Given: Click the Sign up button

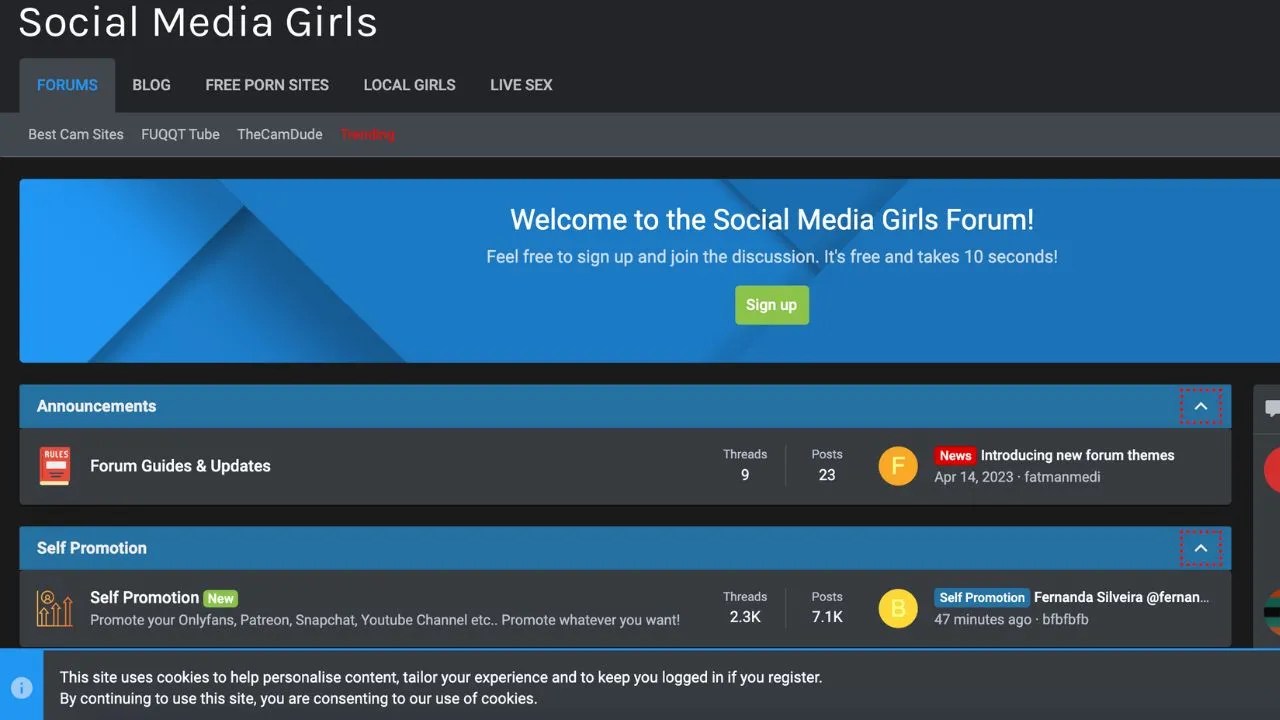Looking at the screenshot, I should click(771, 305).
